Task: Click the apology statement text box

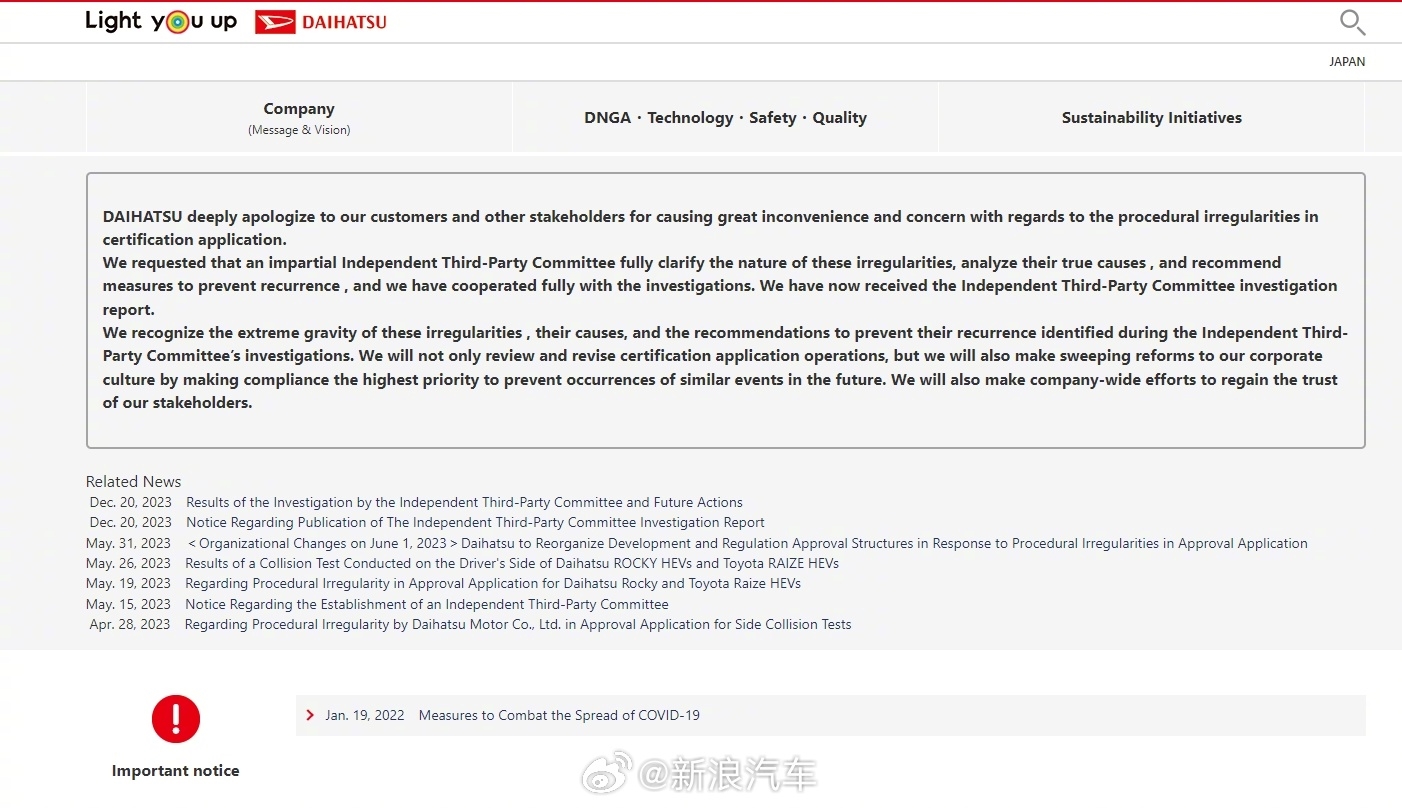Action: click(x=725, y=310)
